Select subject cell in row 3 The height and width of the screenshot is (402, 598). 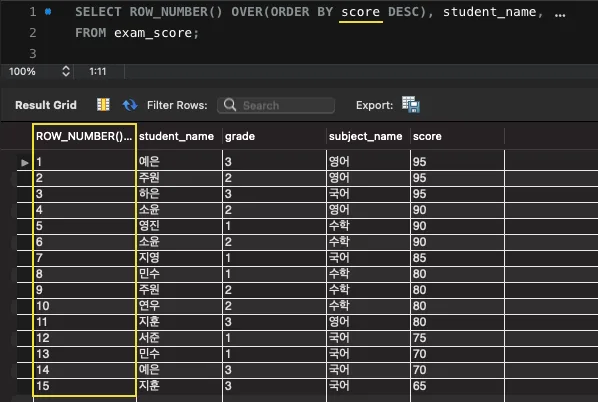coord(368,194)
